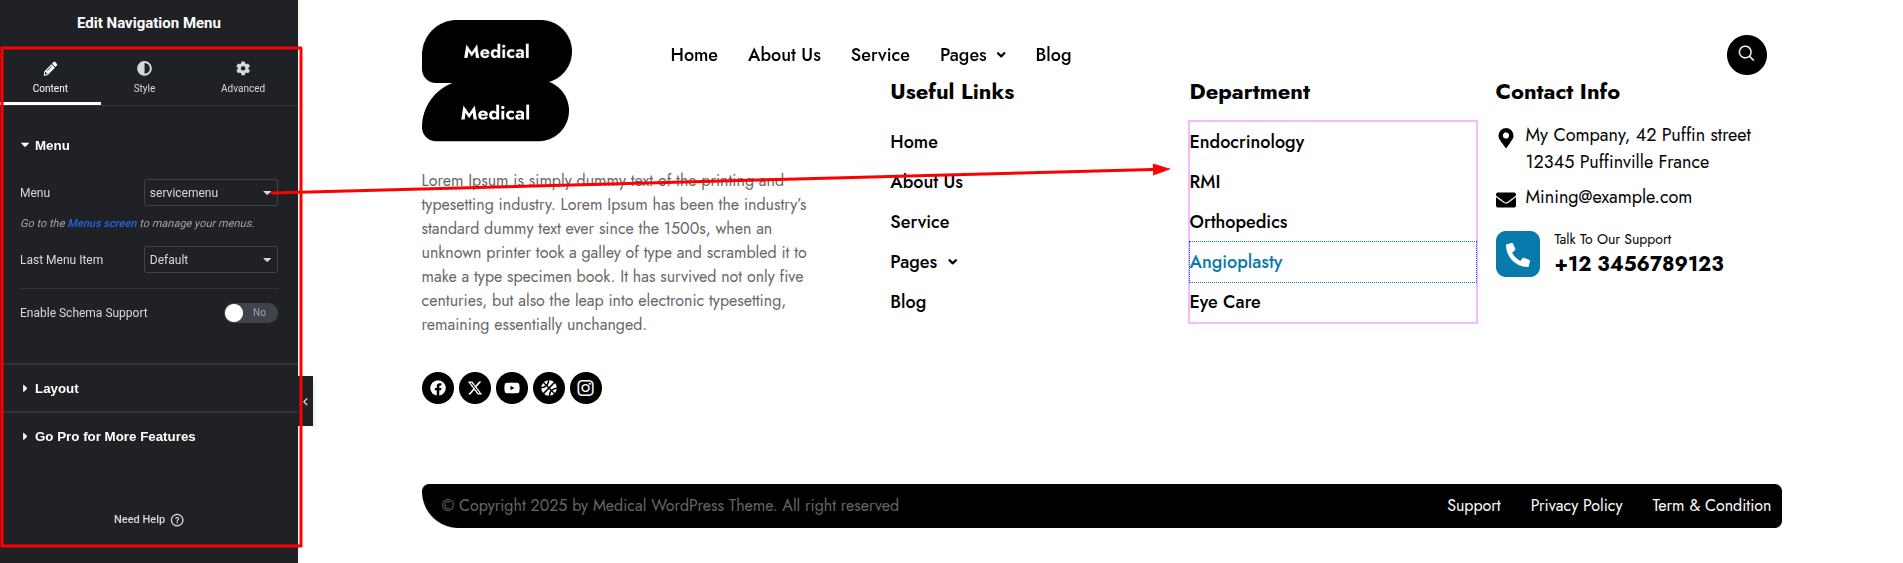
Task: Click the X (Twitter) social icon
Action: (475, 388)
